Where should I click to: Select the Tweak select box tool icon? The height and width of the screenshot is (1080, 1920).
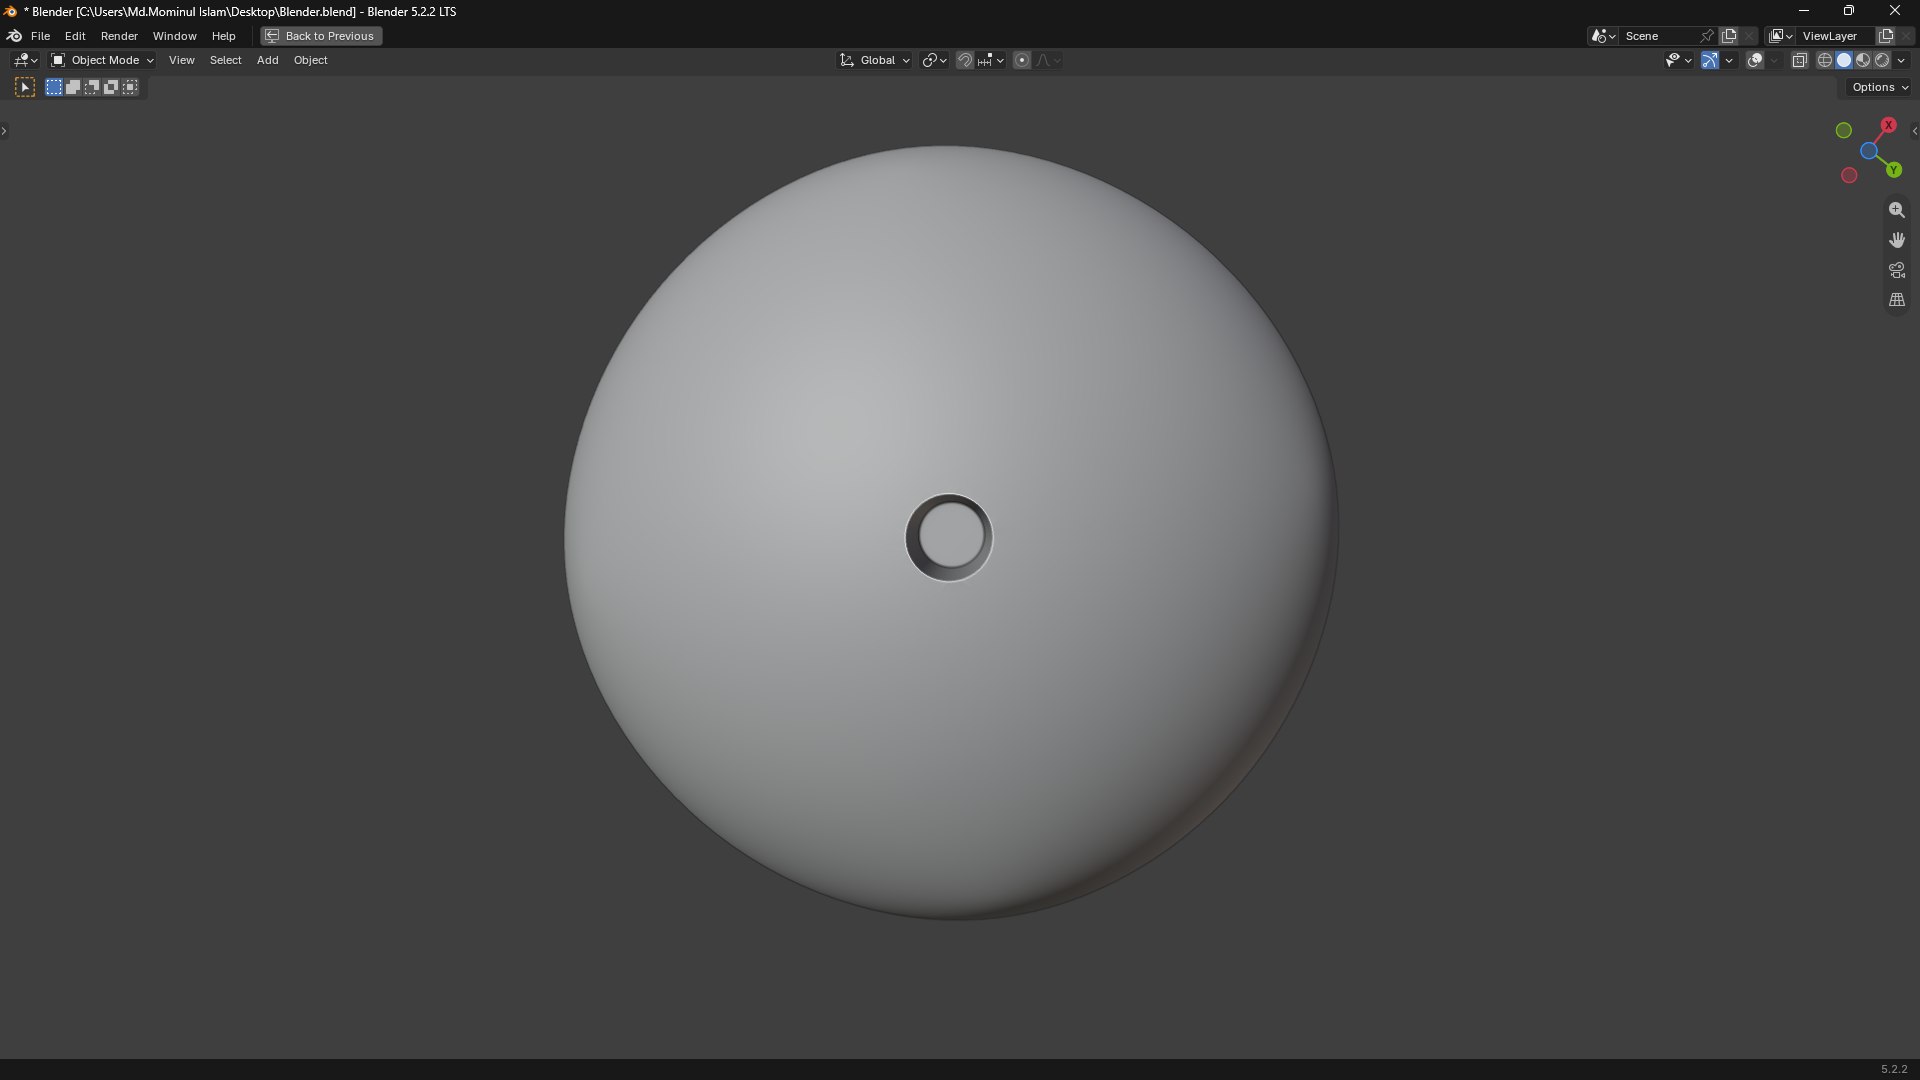[x=25, y=88]
